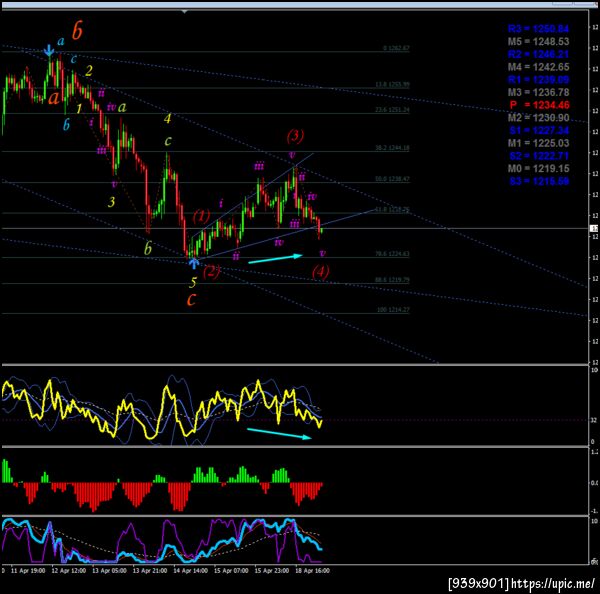Click the blue down arrow above the chart high
This screenshot has width=600, height=594.
click(49, 50)
